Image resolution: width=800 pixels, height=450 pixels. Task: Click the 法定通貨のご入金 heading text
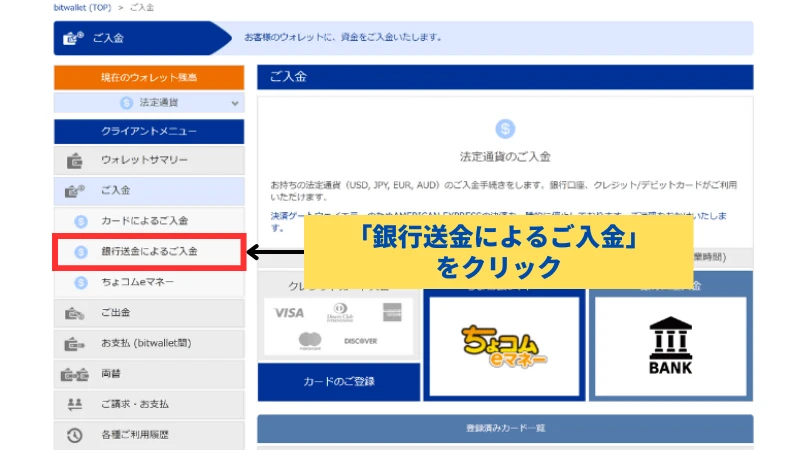tap(505, 157)
